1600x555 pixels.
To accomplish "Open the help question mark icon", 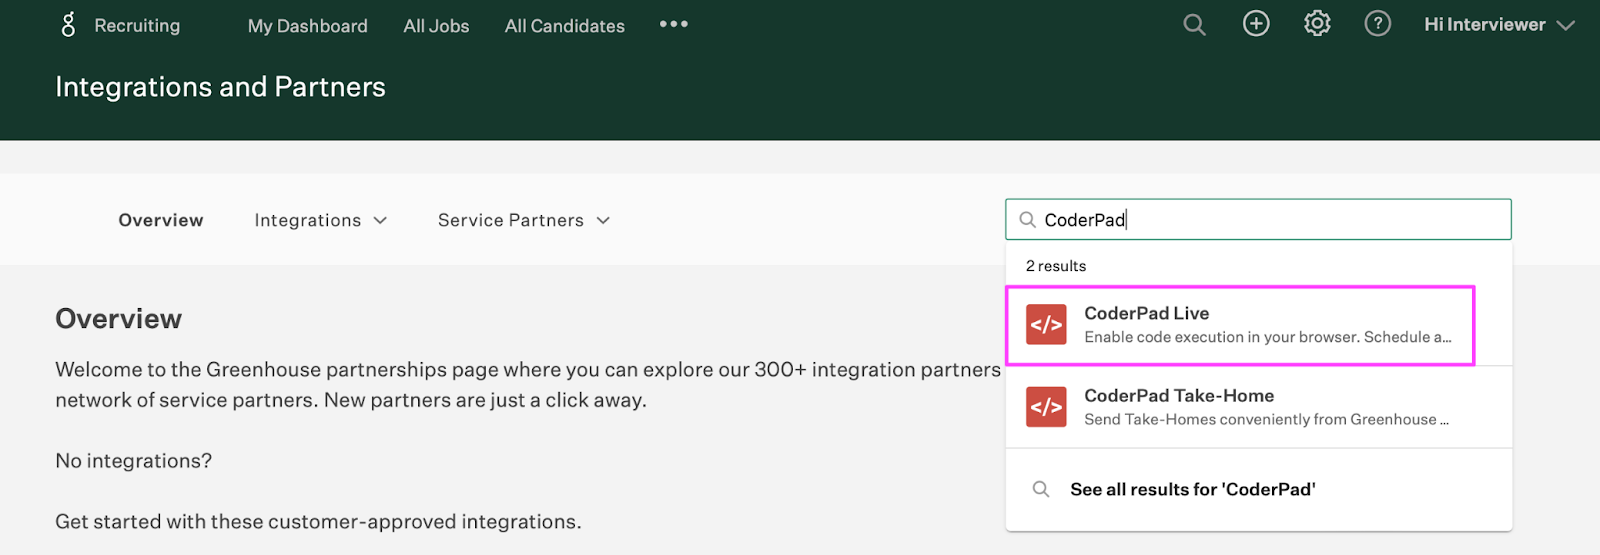I will tap(1378, 24).
